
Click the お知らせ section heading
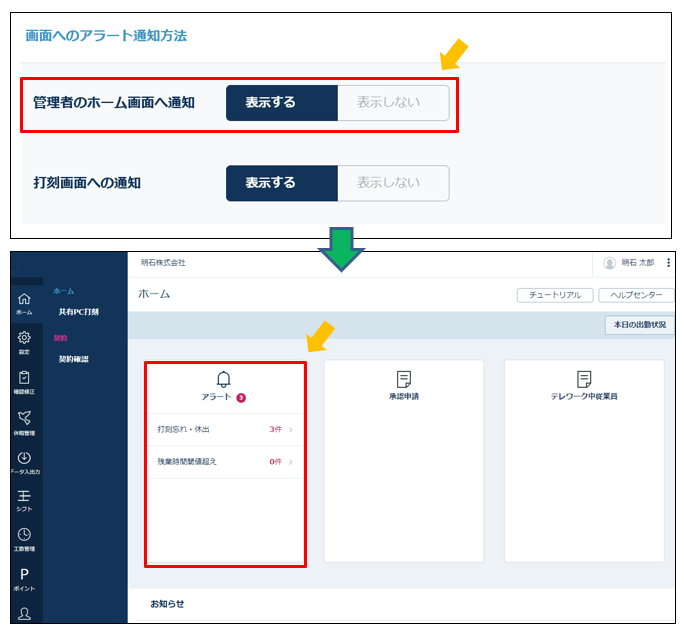[167, 604]
